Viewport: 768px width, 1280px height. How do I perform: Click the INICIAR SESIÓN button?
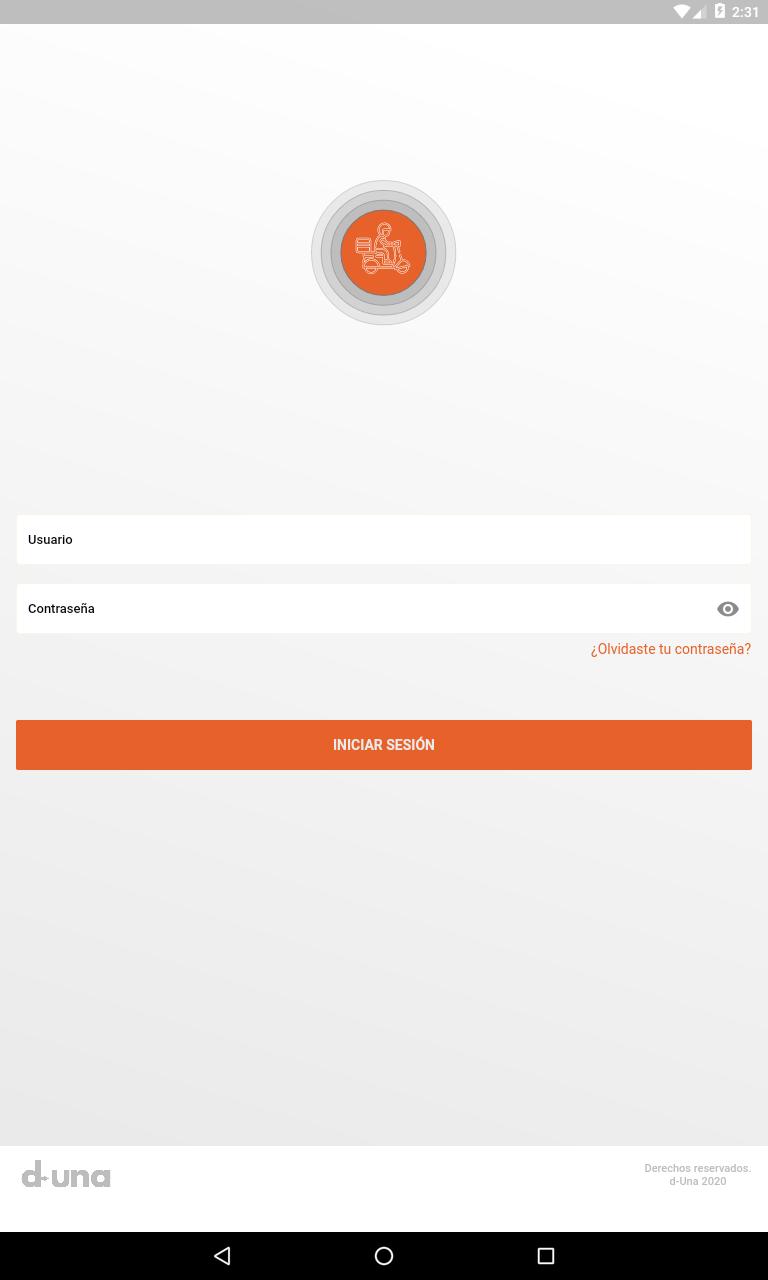point(384,745)
